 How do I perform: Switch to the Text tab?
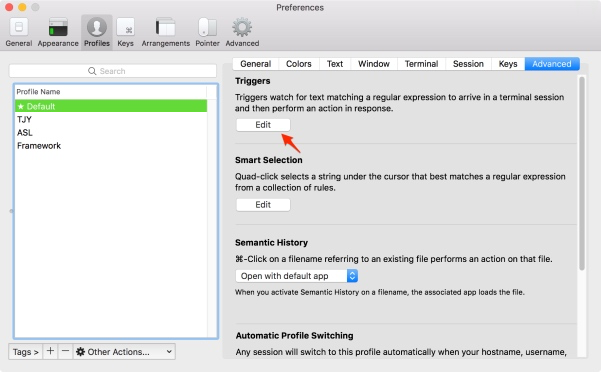pyautogui.click(x=335, y=64)
